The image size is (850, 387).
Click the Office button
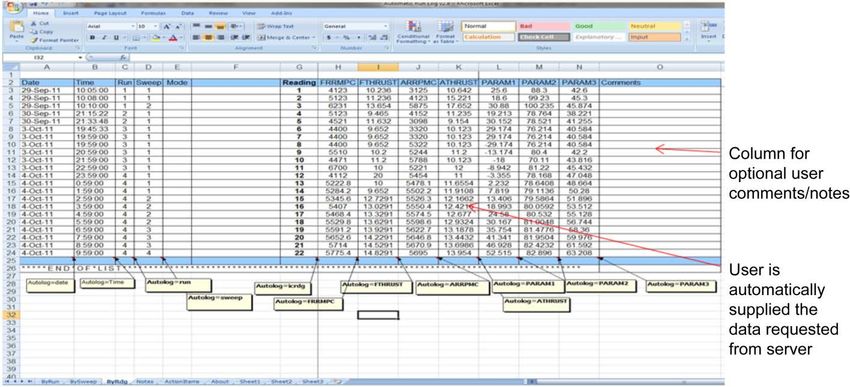(x=14, y=5)
